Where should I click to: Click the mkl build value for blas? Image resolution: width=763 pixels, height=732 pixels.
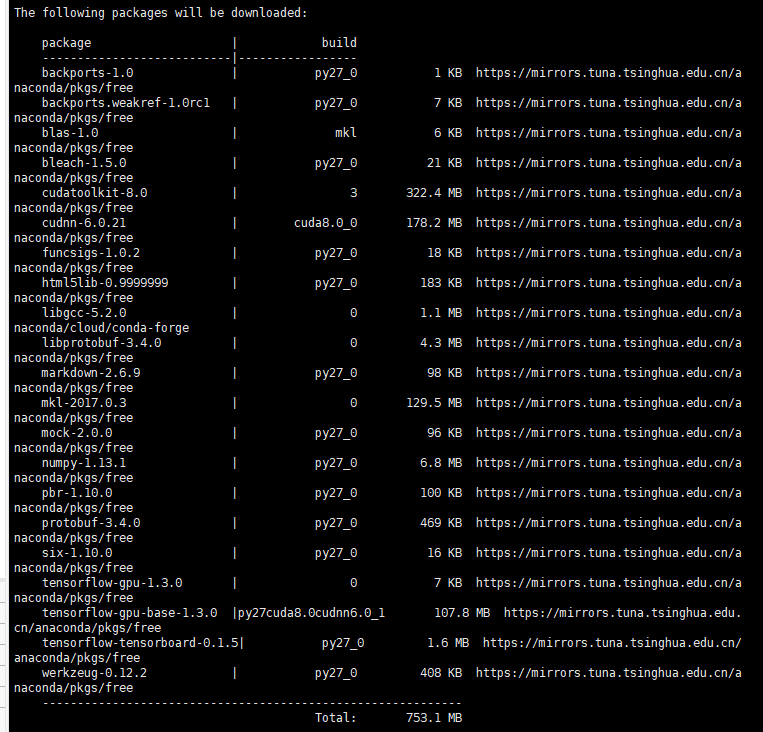pos(346,133)
